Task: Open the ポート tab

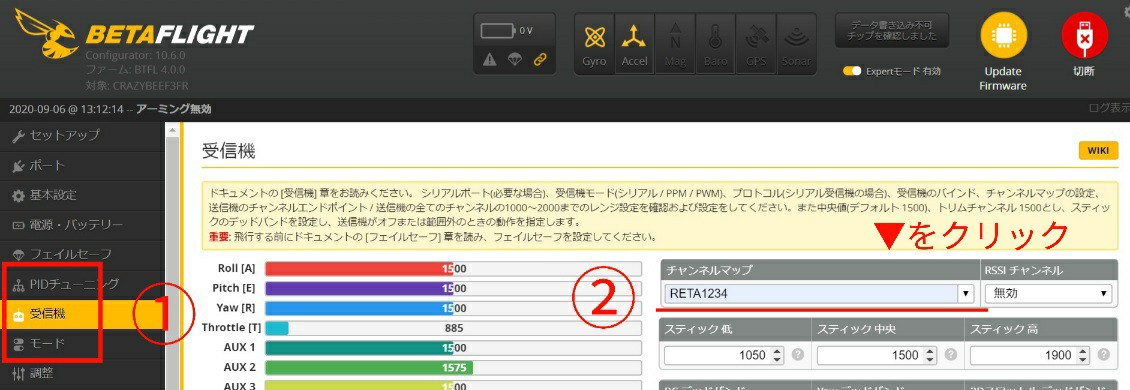Action: tap(82, 166)
